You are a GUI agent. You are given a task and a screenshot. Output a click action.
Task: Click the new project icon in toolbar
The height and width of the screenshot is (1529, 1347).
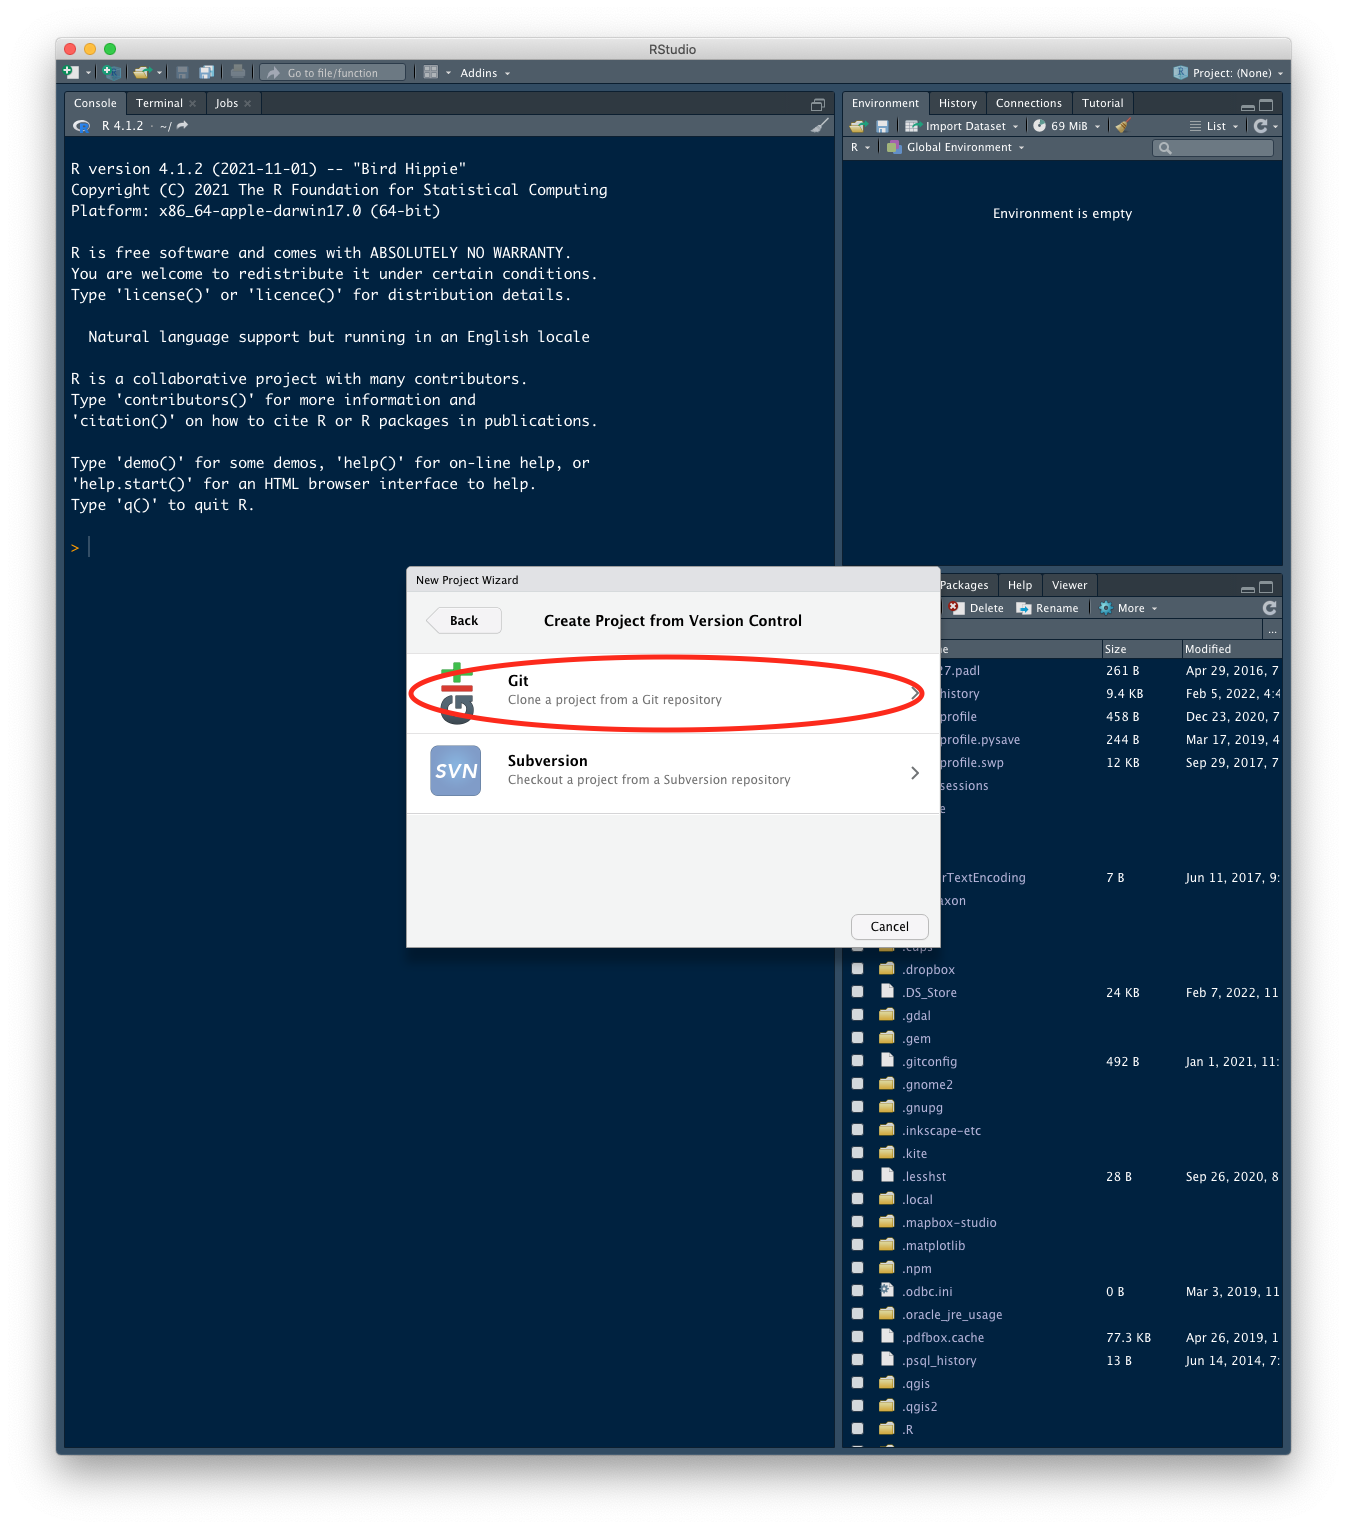coord(112,72)
